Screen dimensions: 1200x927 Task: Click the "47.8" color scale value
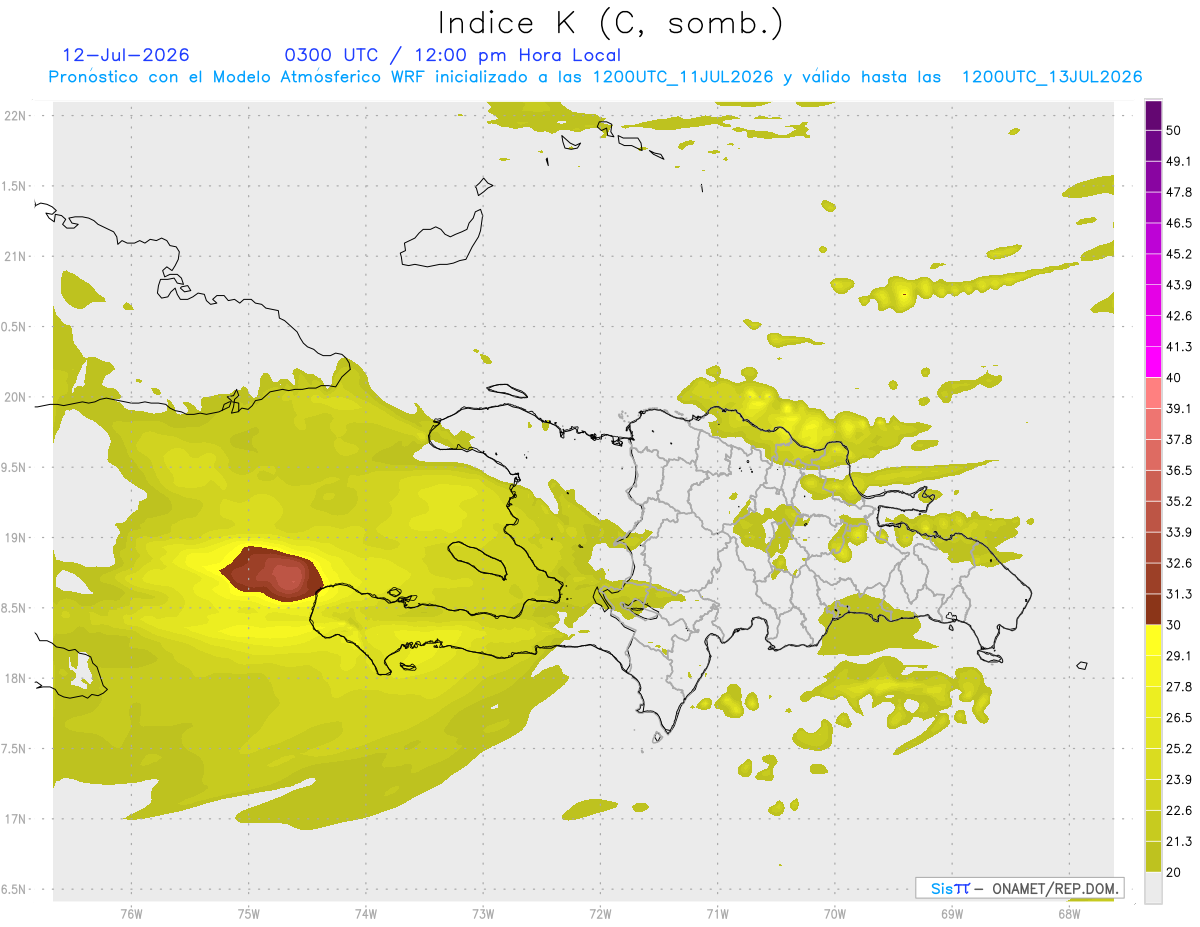1179,192
